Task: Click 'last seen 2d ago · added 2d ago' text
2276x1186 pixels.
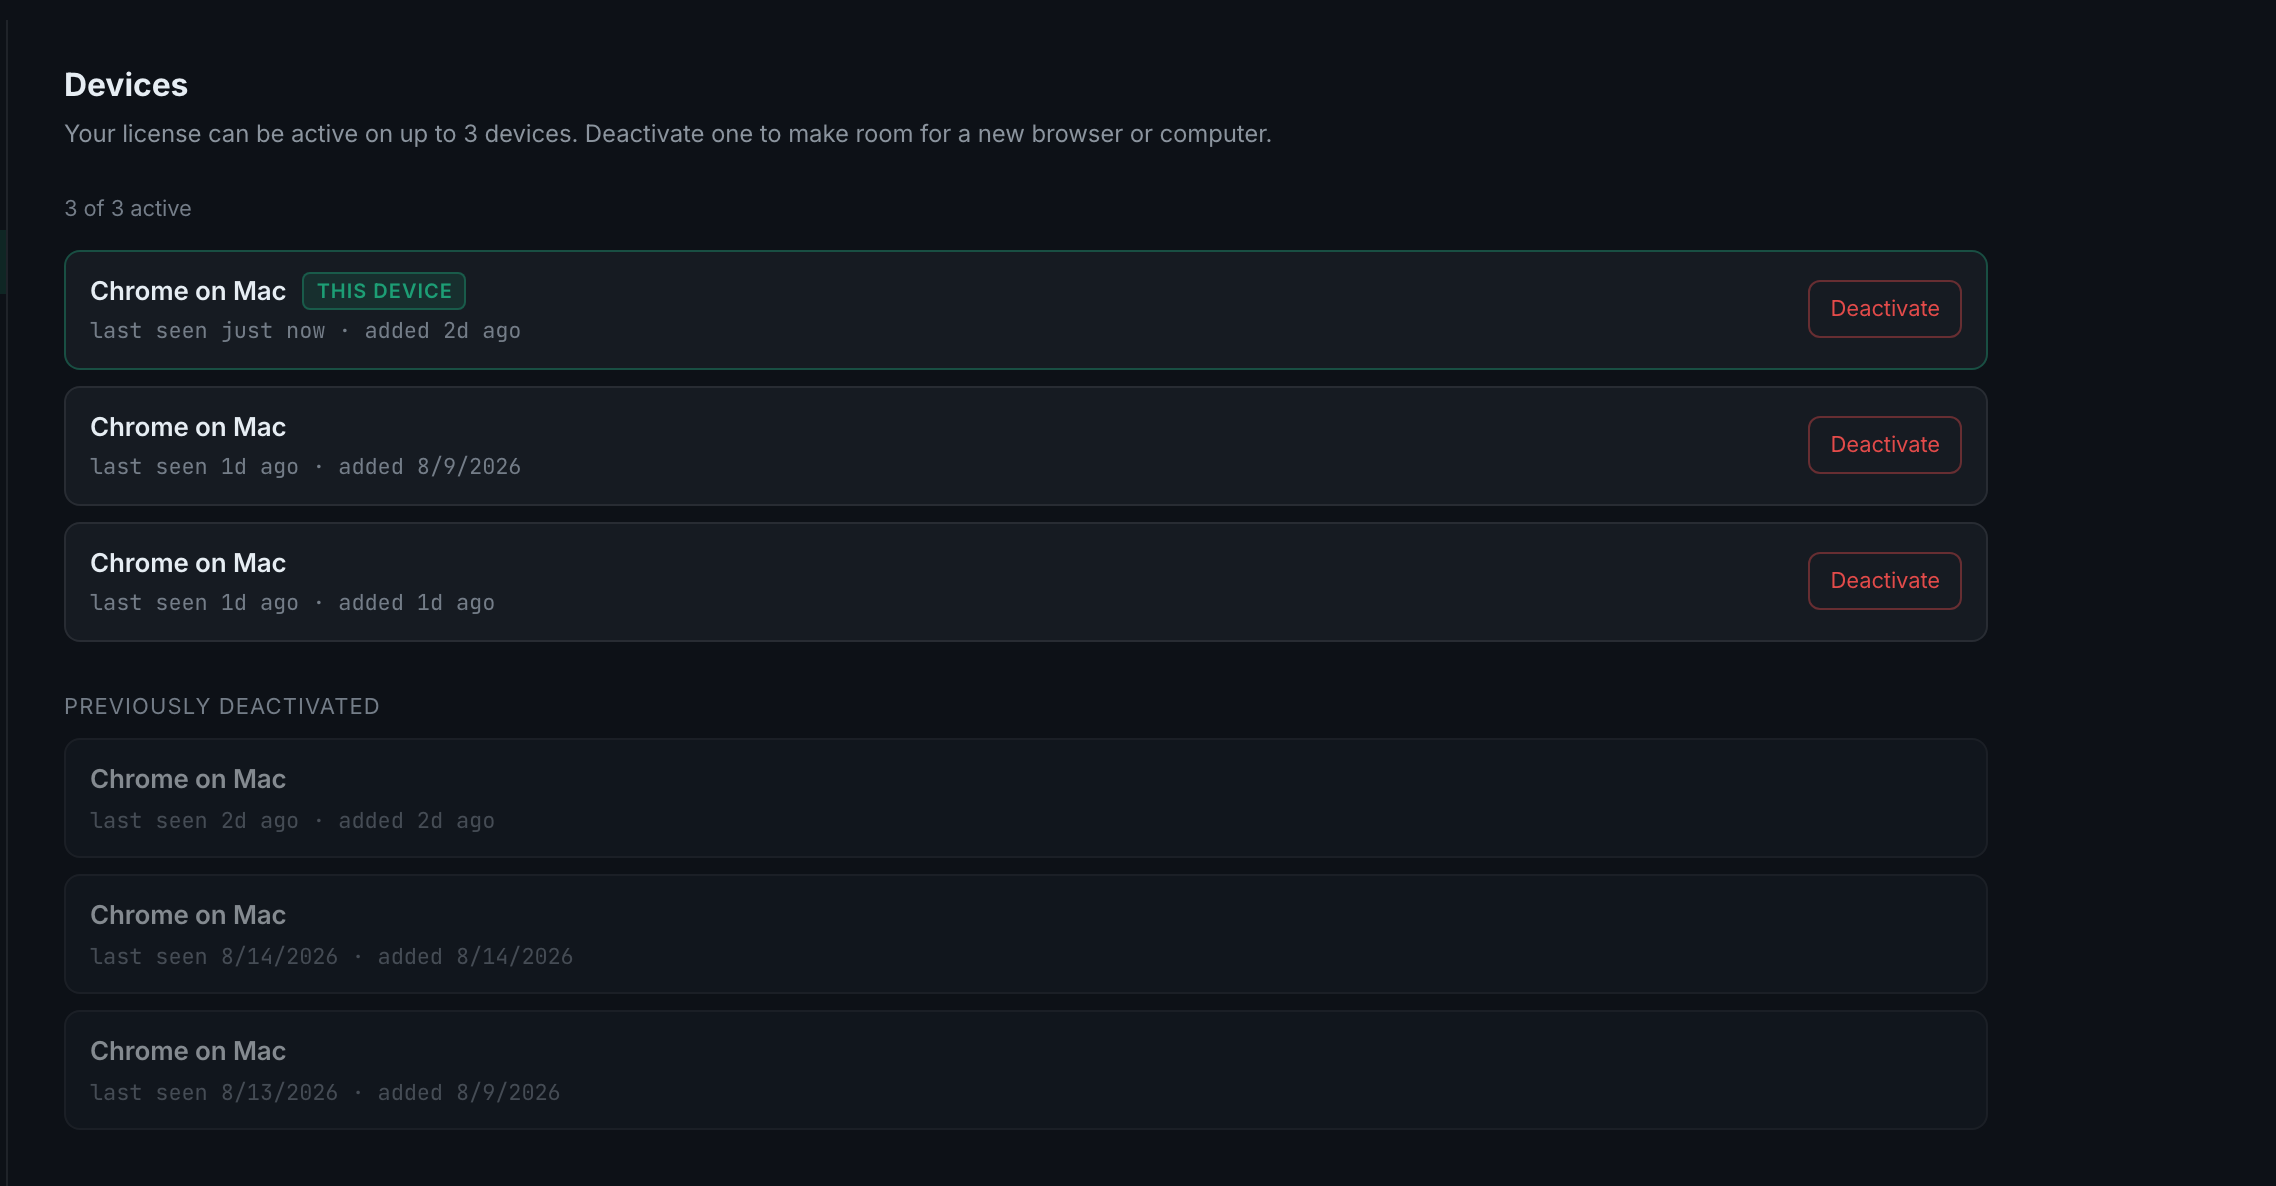Action: [292, 821]
